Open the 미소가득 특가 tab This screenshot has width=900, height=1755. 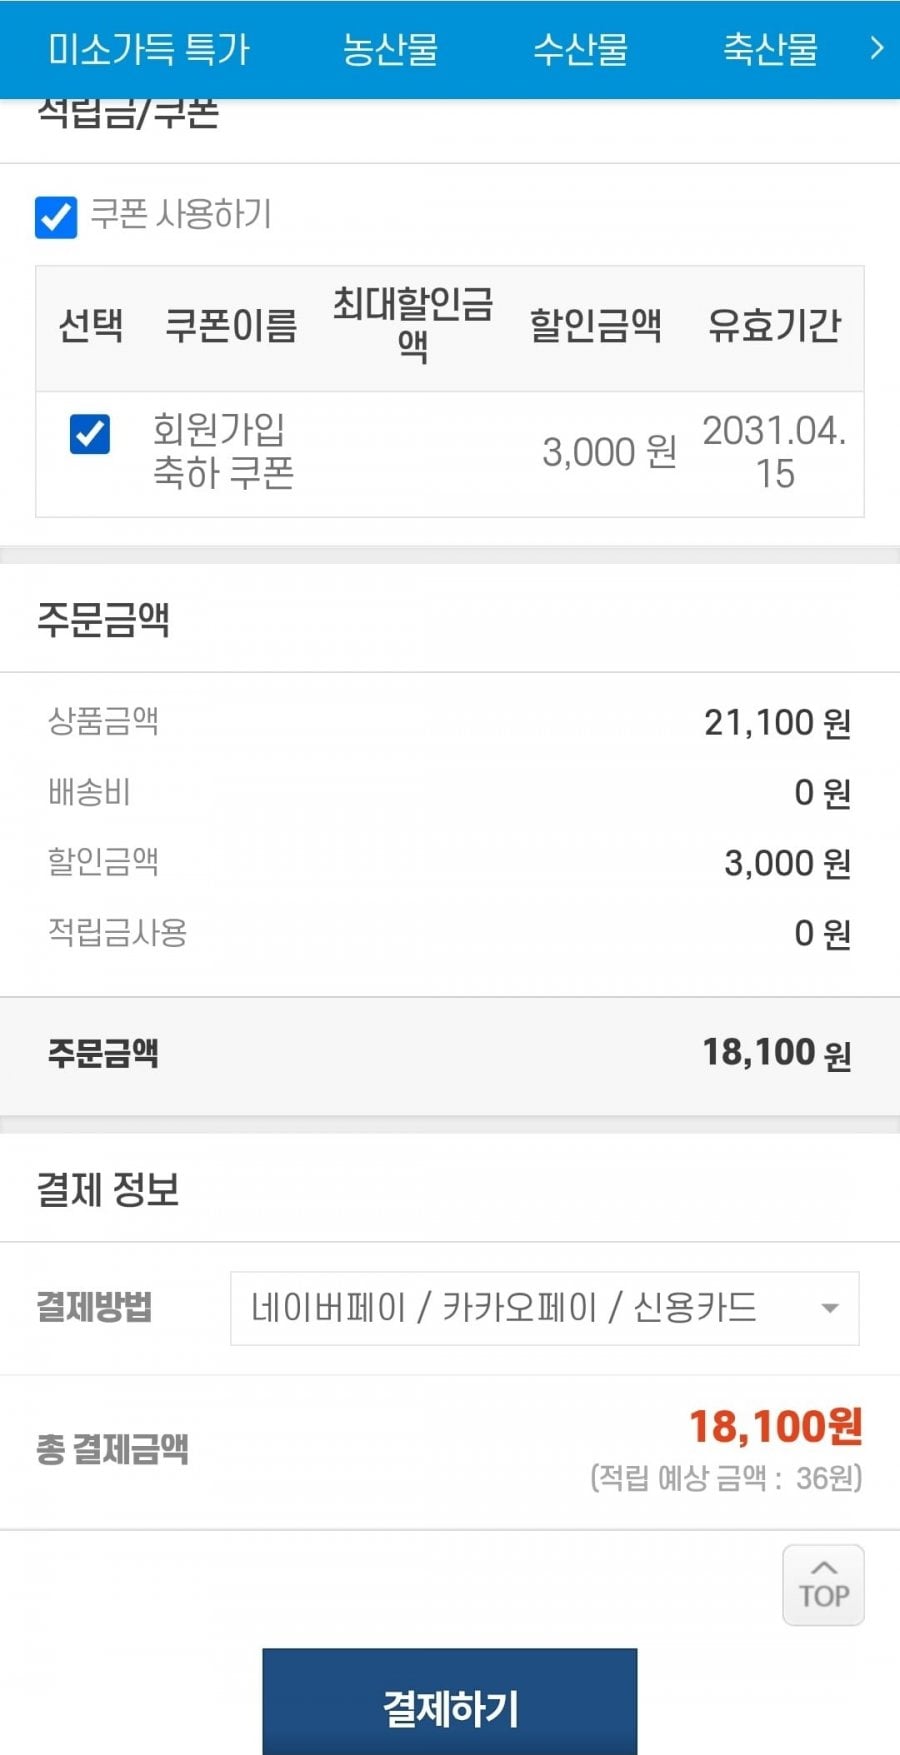coord(149,49)
